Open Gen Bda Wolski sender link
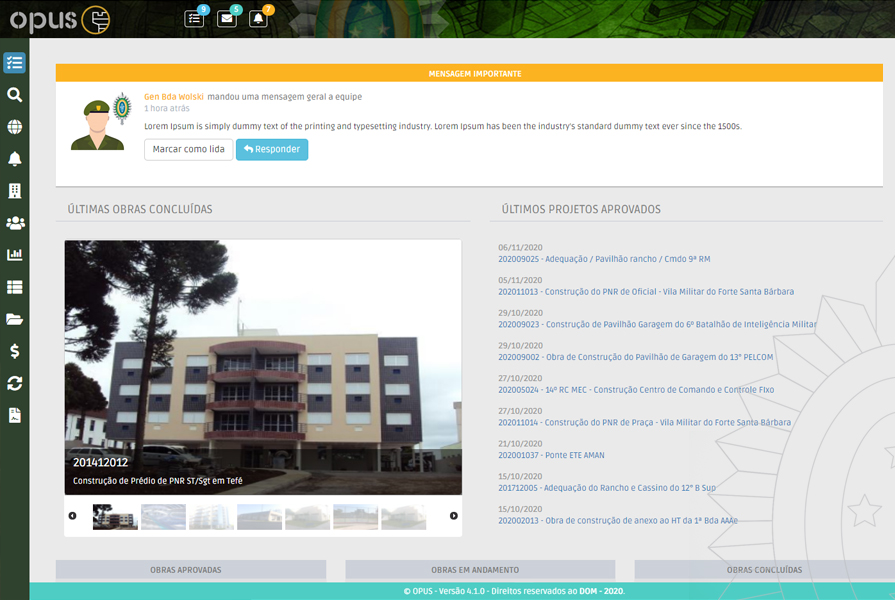Viewport: 895px width, 600px height. click(x=174, y=97)
